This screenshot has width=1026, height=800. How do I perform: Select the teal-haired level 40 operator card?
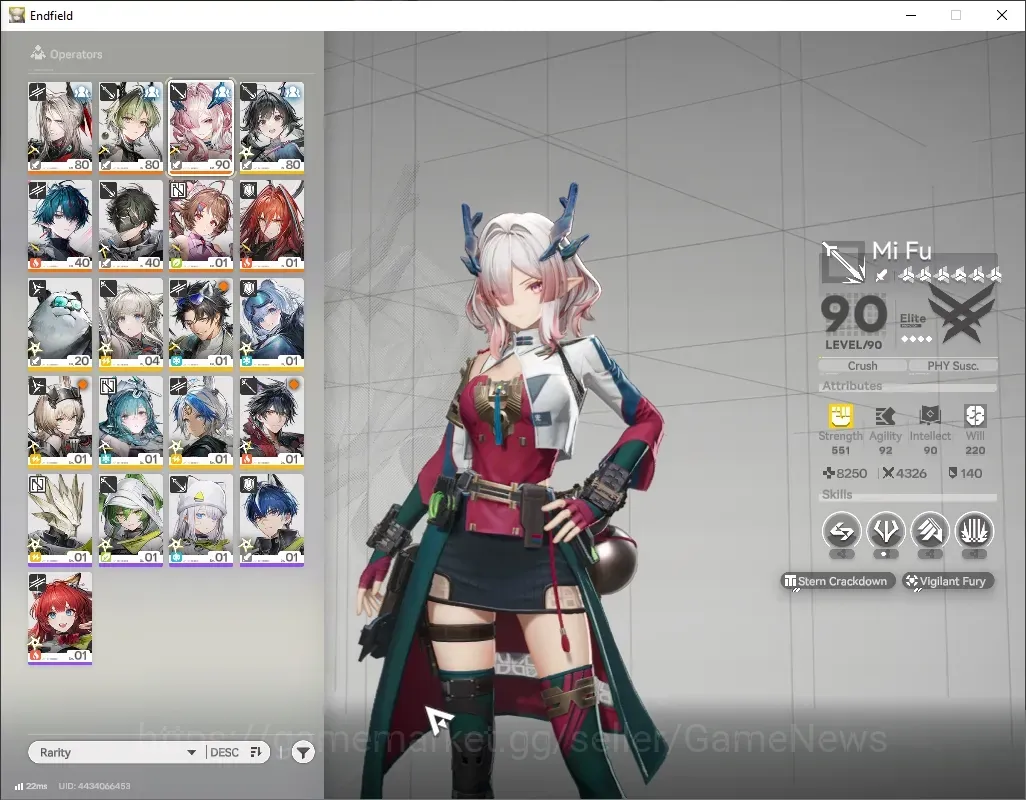60,226
